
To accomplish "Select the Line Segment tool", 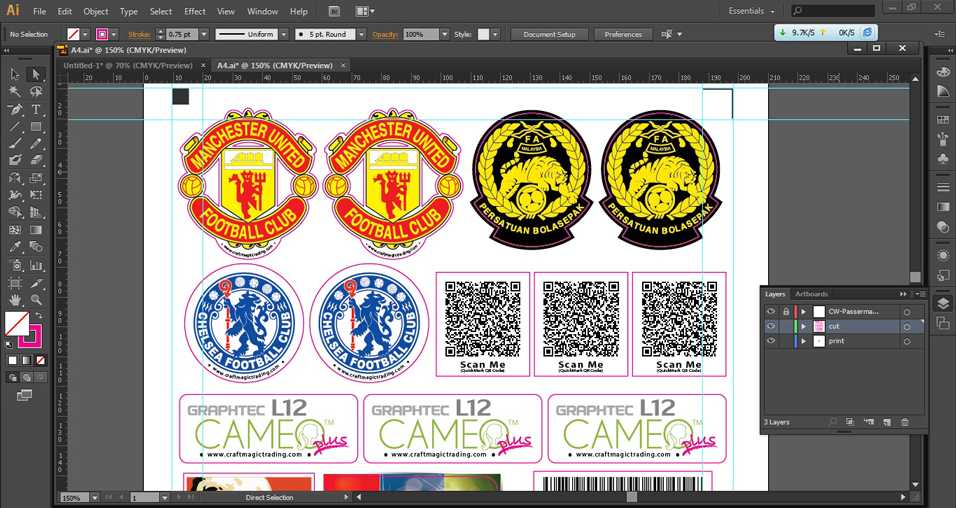I will [x=15, y=127].
